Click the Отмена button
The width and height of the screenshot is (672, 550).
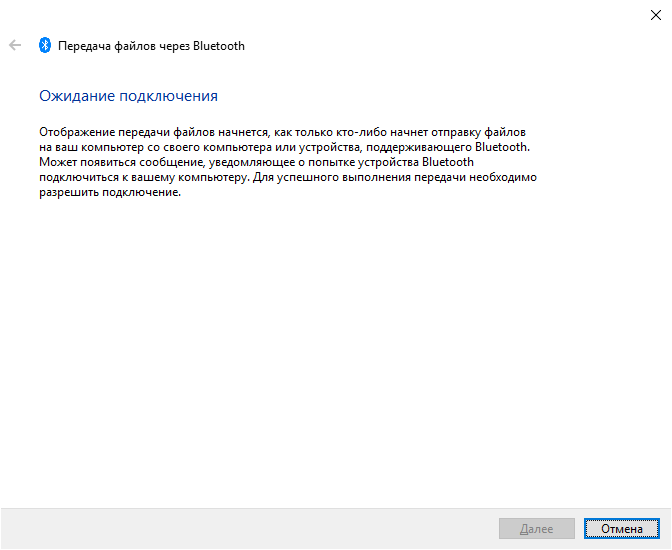621,529
